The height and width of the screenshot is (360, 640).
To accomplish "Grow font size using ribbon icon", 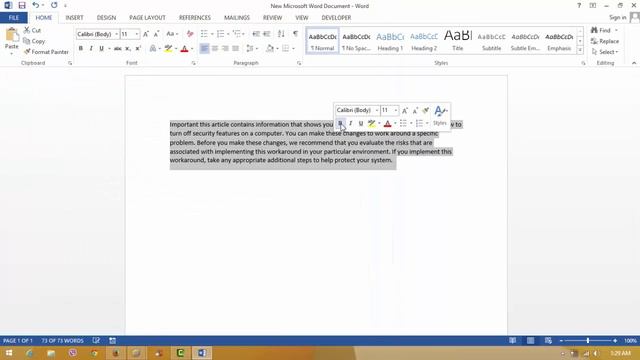I will [146, 34].
